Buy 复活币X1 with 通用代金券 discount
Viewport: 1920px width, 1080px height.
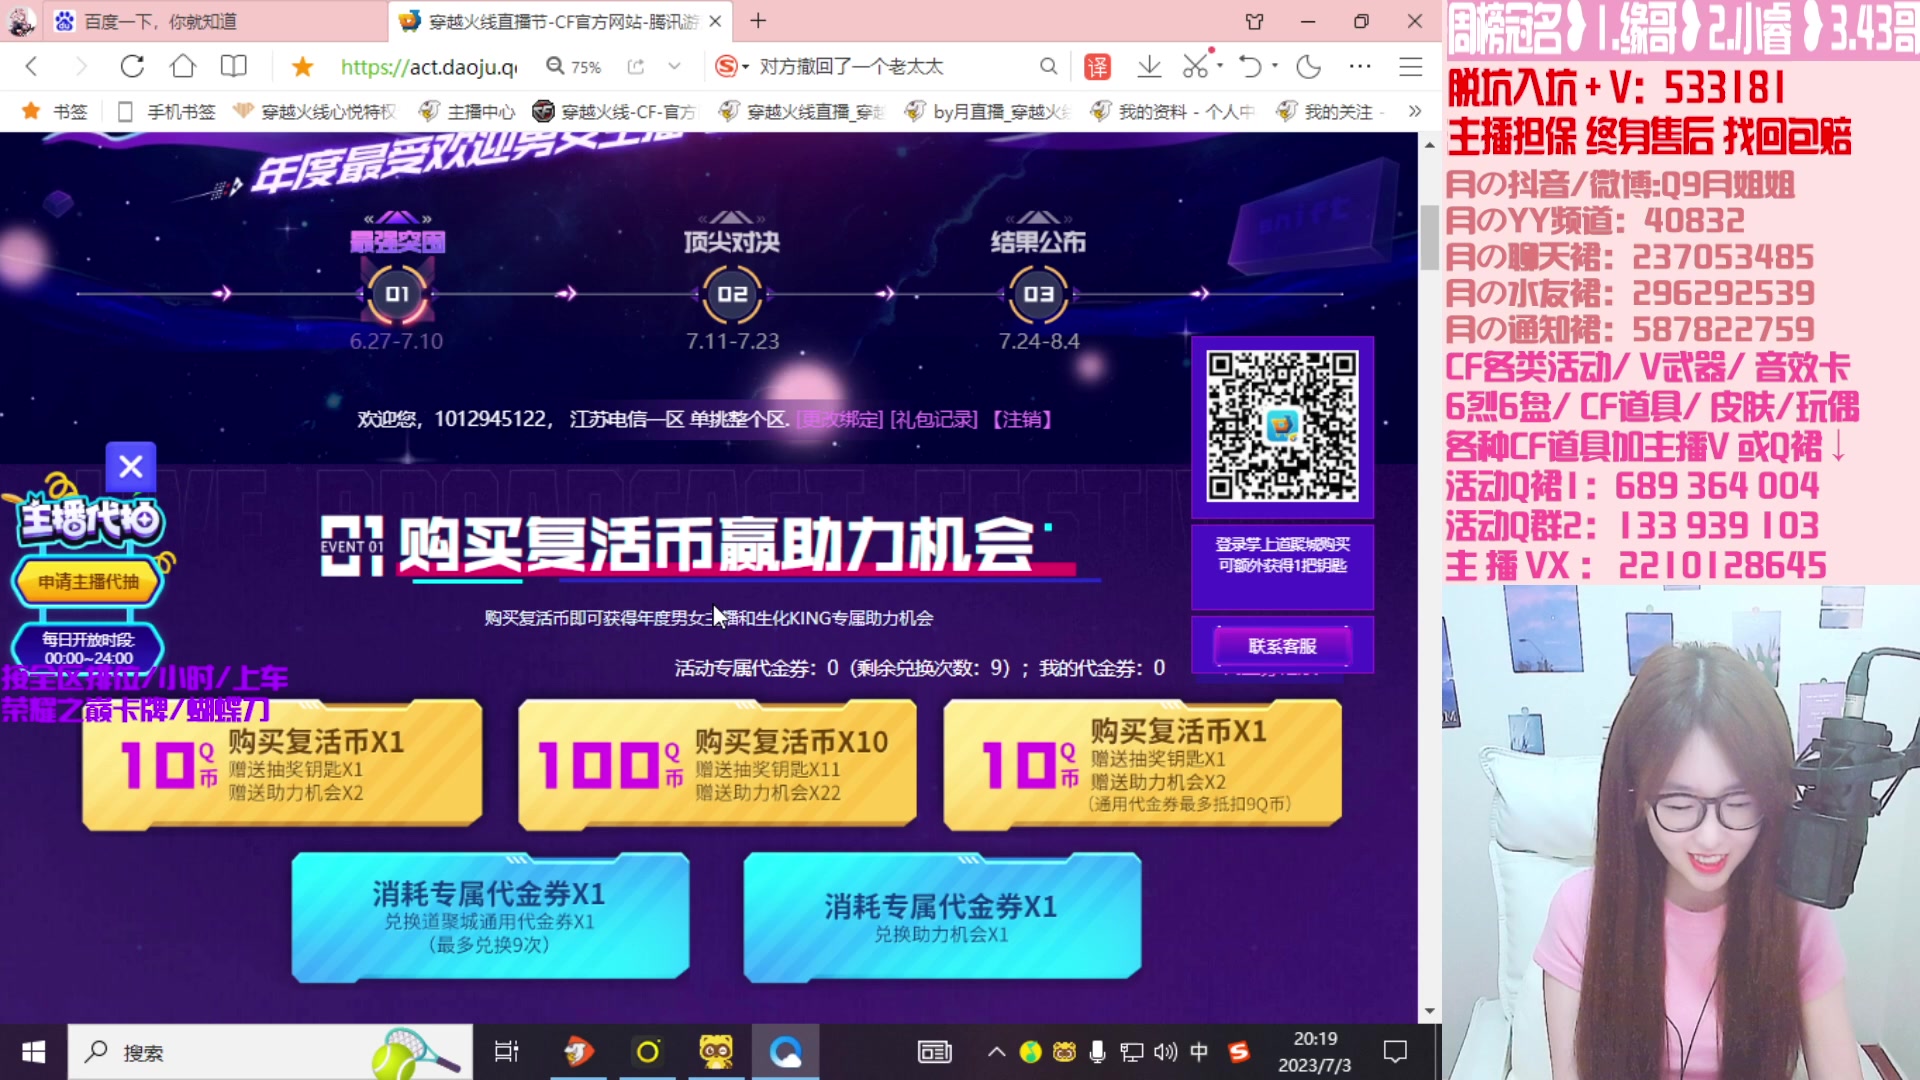1142,765
